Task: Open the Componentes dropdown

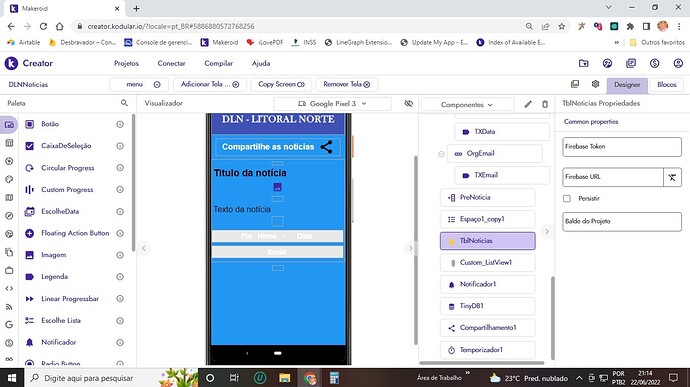Action: click(x=467, y=105)
